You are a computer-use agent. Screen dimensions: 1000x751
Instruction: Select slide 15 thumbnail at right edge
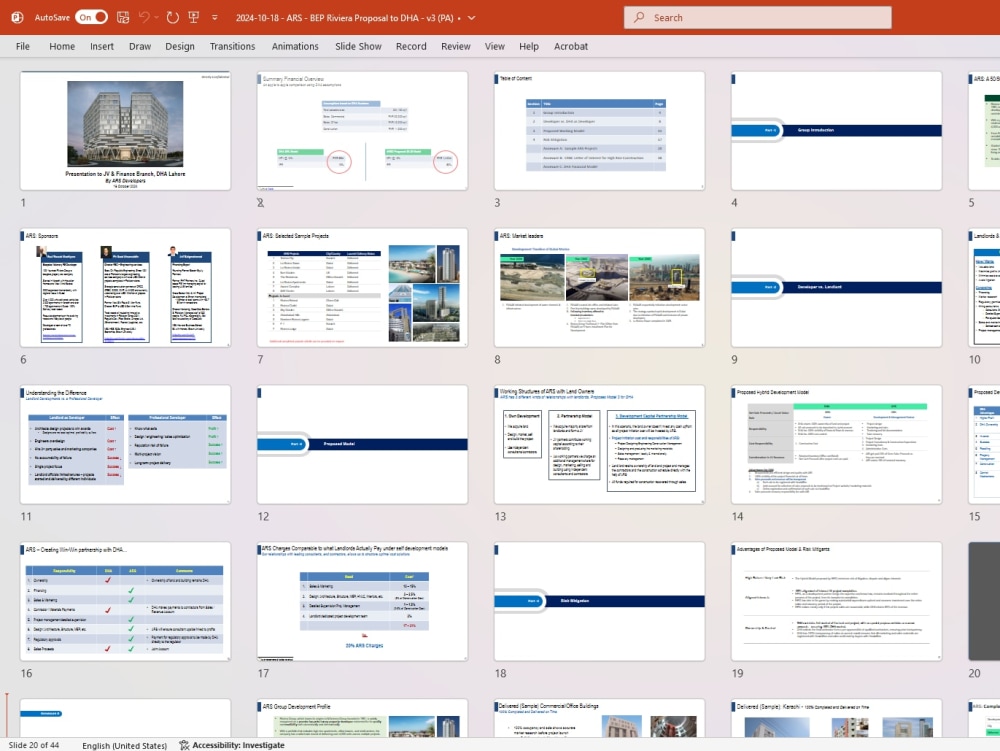pyautogui.click(x=984, y=444)
